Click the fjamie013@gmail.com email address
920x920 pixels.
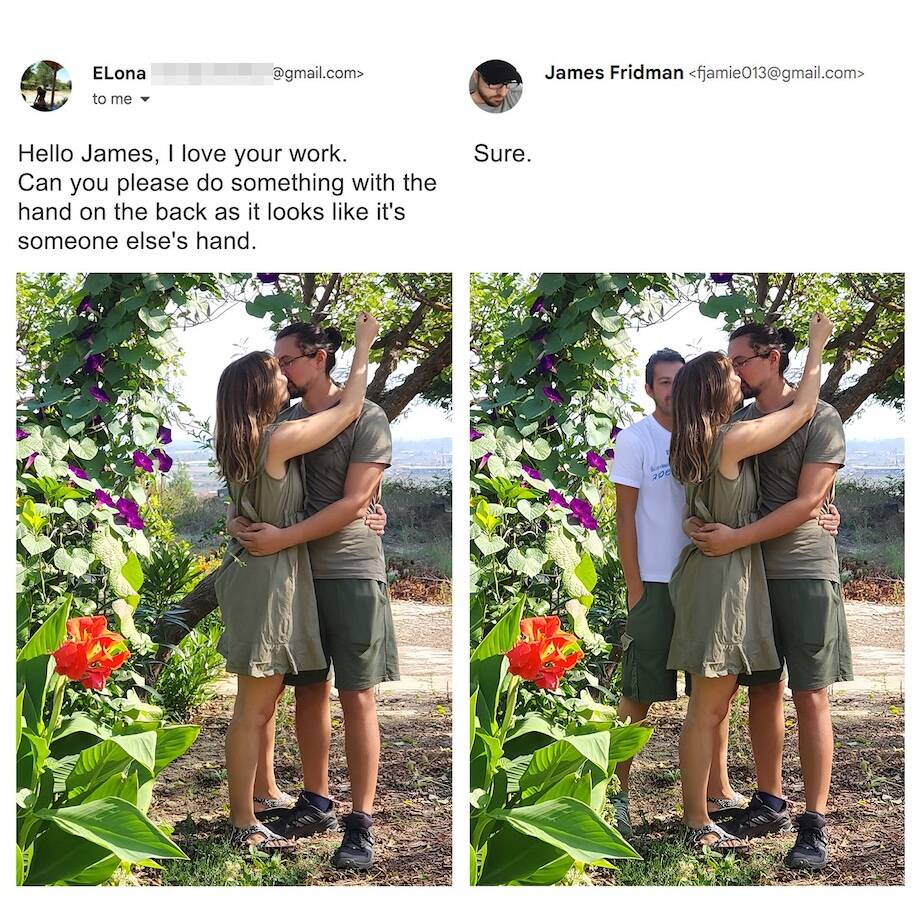[x=776, y=73]
